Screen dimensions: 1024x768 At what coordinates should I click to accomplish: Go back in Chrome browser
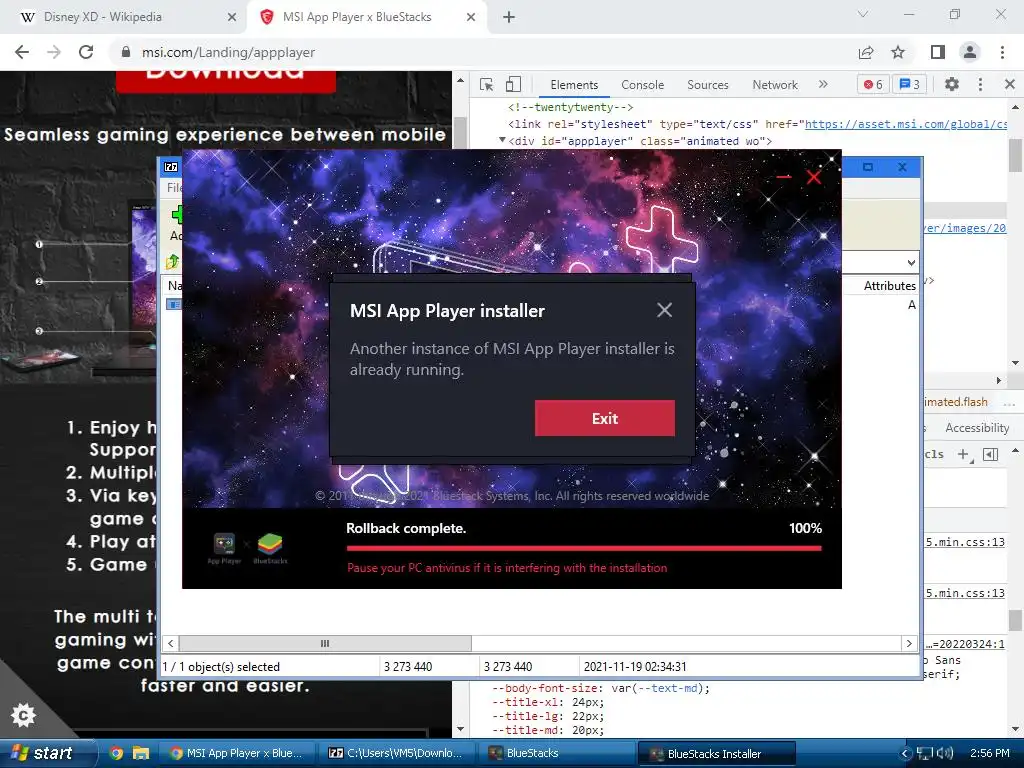(x=22, y=52)
